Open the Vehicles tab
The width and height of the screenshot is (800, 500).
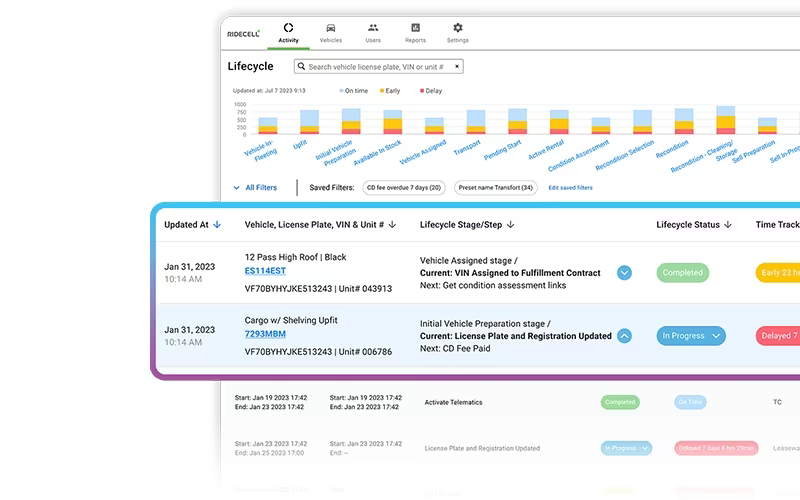click(x=331, y=33)
